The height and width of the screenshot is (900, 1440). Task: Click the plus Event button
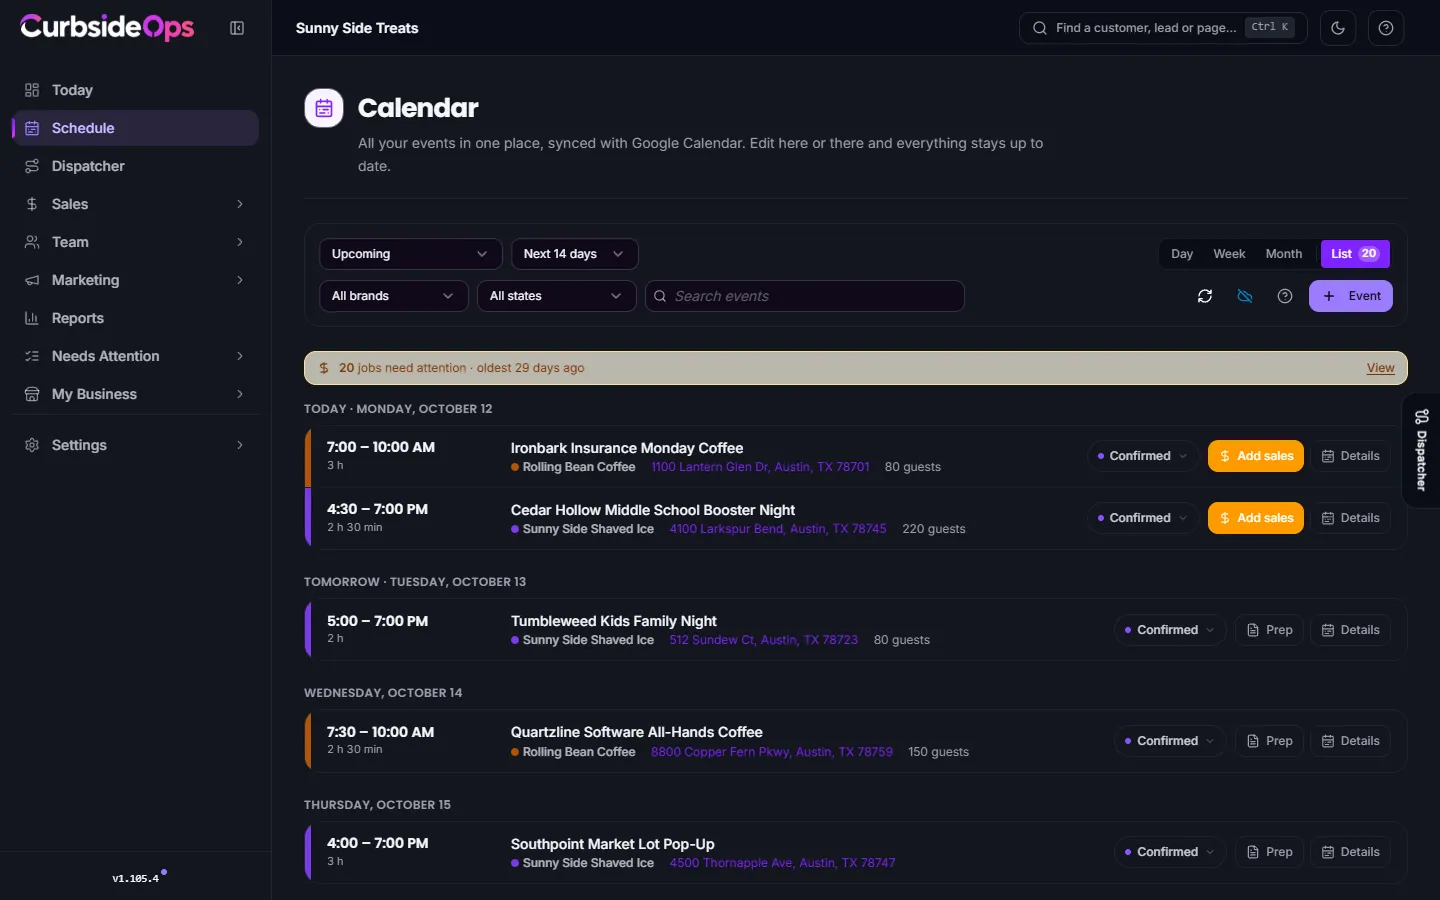[1351, 296]
